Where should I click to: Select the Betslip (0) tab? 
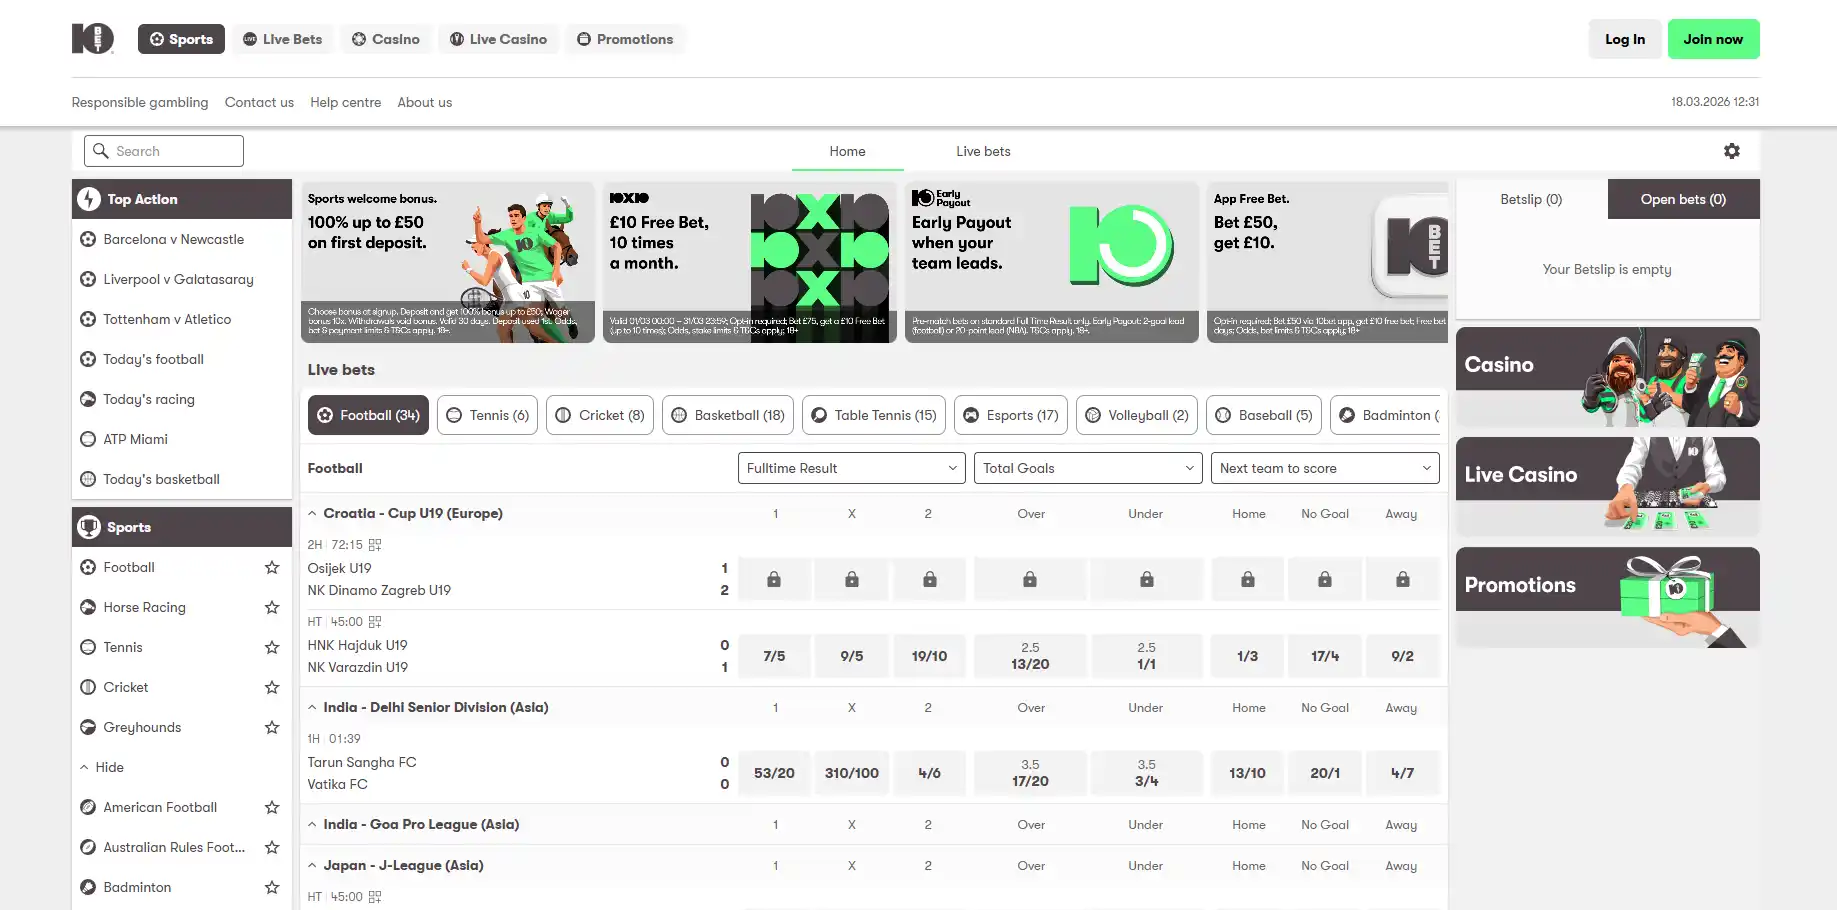1531,199
